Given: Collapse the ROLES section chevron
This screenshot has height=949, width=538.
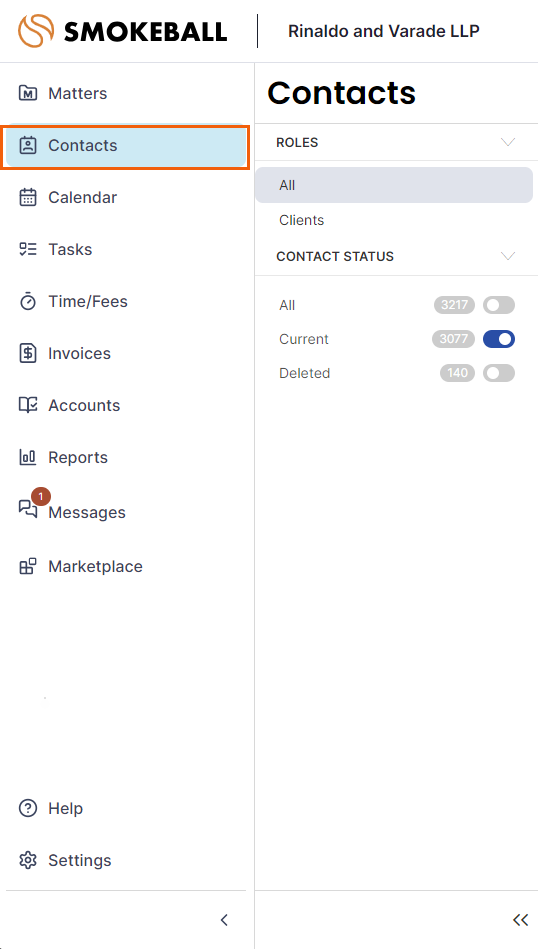Looking at the screenshot, I should (508, 142).
